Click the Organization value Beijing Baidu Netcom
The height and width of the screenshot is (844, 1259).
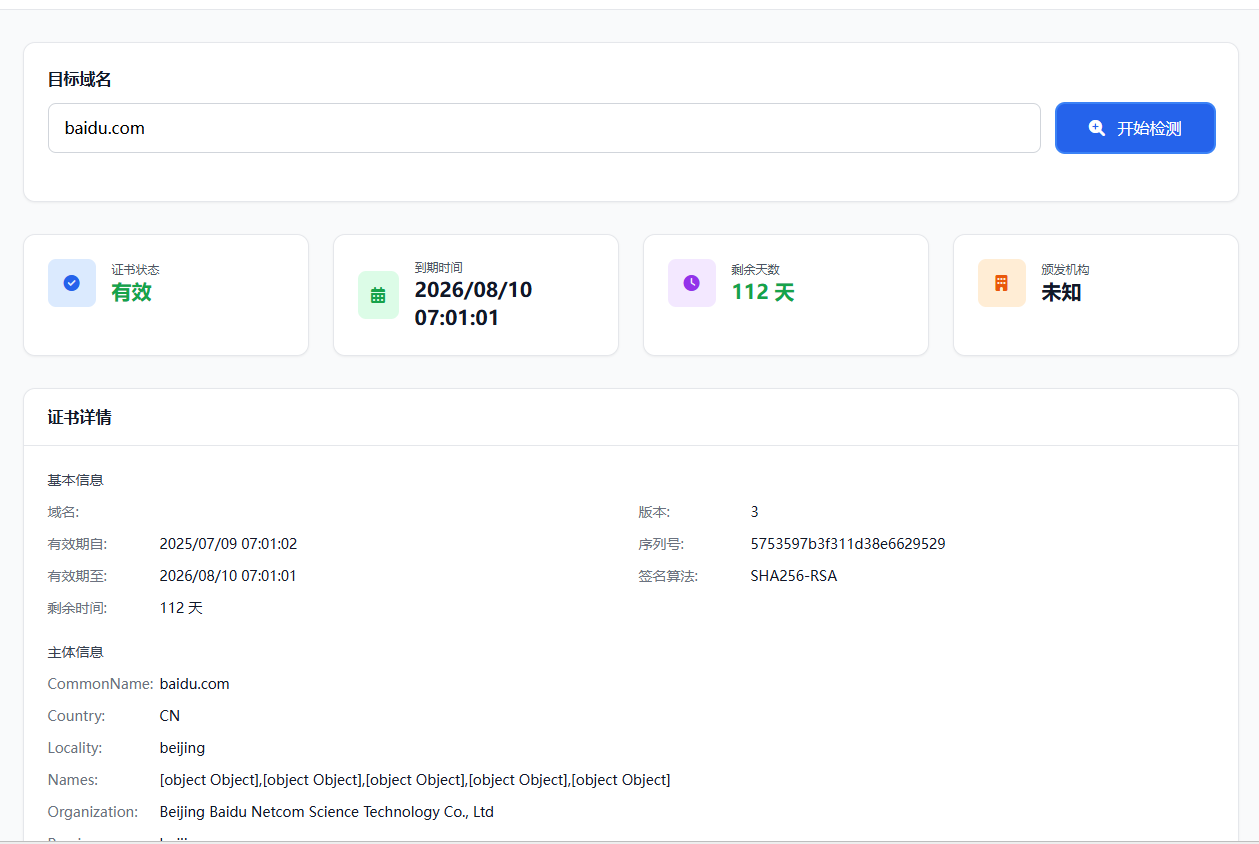326,812
